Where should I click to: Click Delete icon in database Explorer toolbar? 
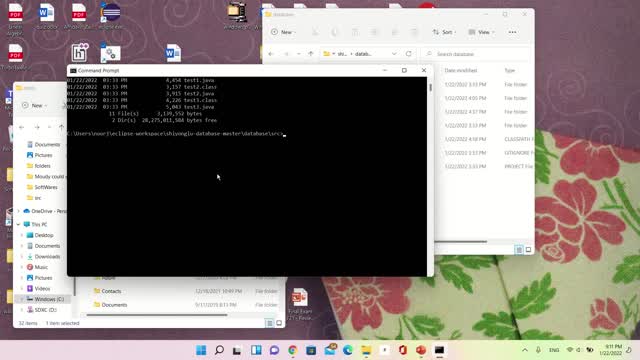[414, 32]
